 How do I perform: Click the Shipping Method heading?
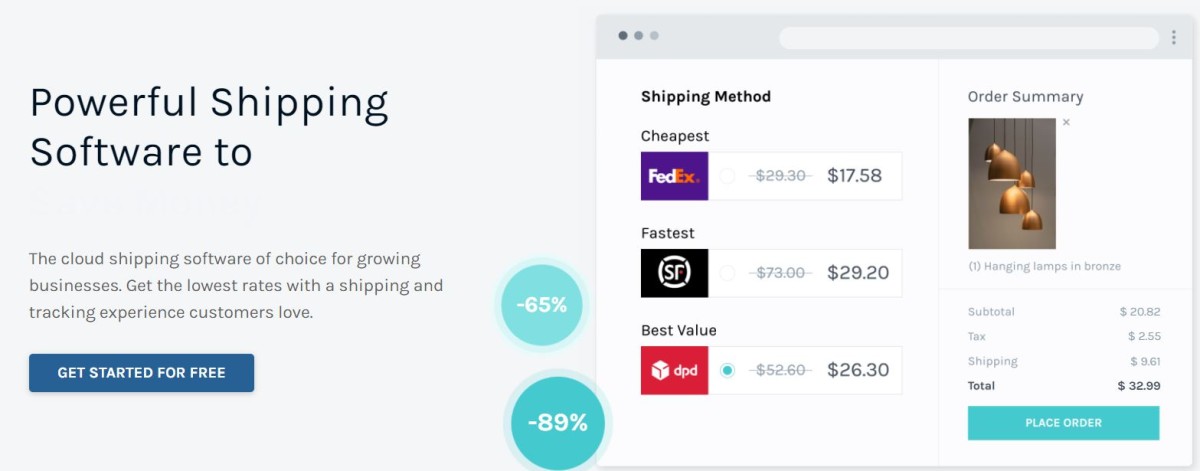coord(706,97)
